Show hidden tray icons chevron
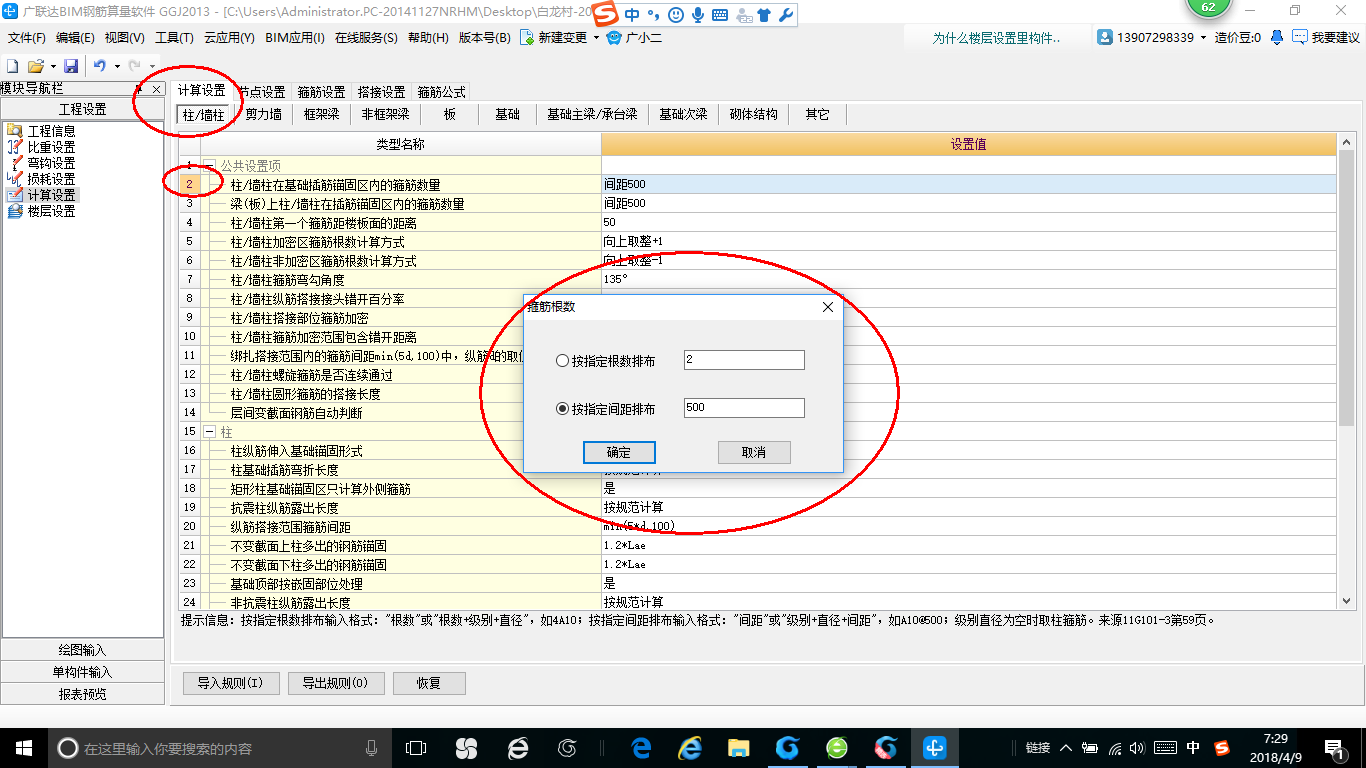1366x768 pixels. (x=1065, y=748)
